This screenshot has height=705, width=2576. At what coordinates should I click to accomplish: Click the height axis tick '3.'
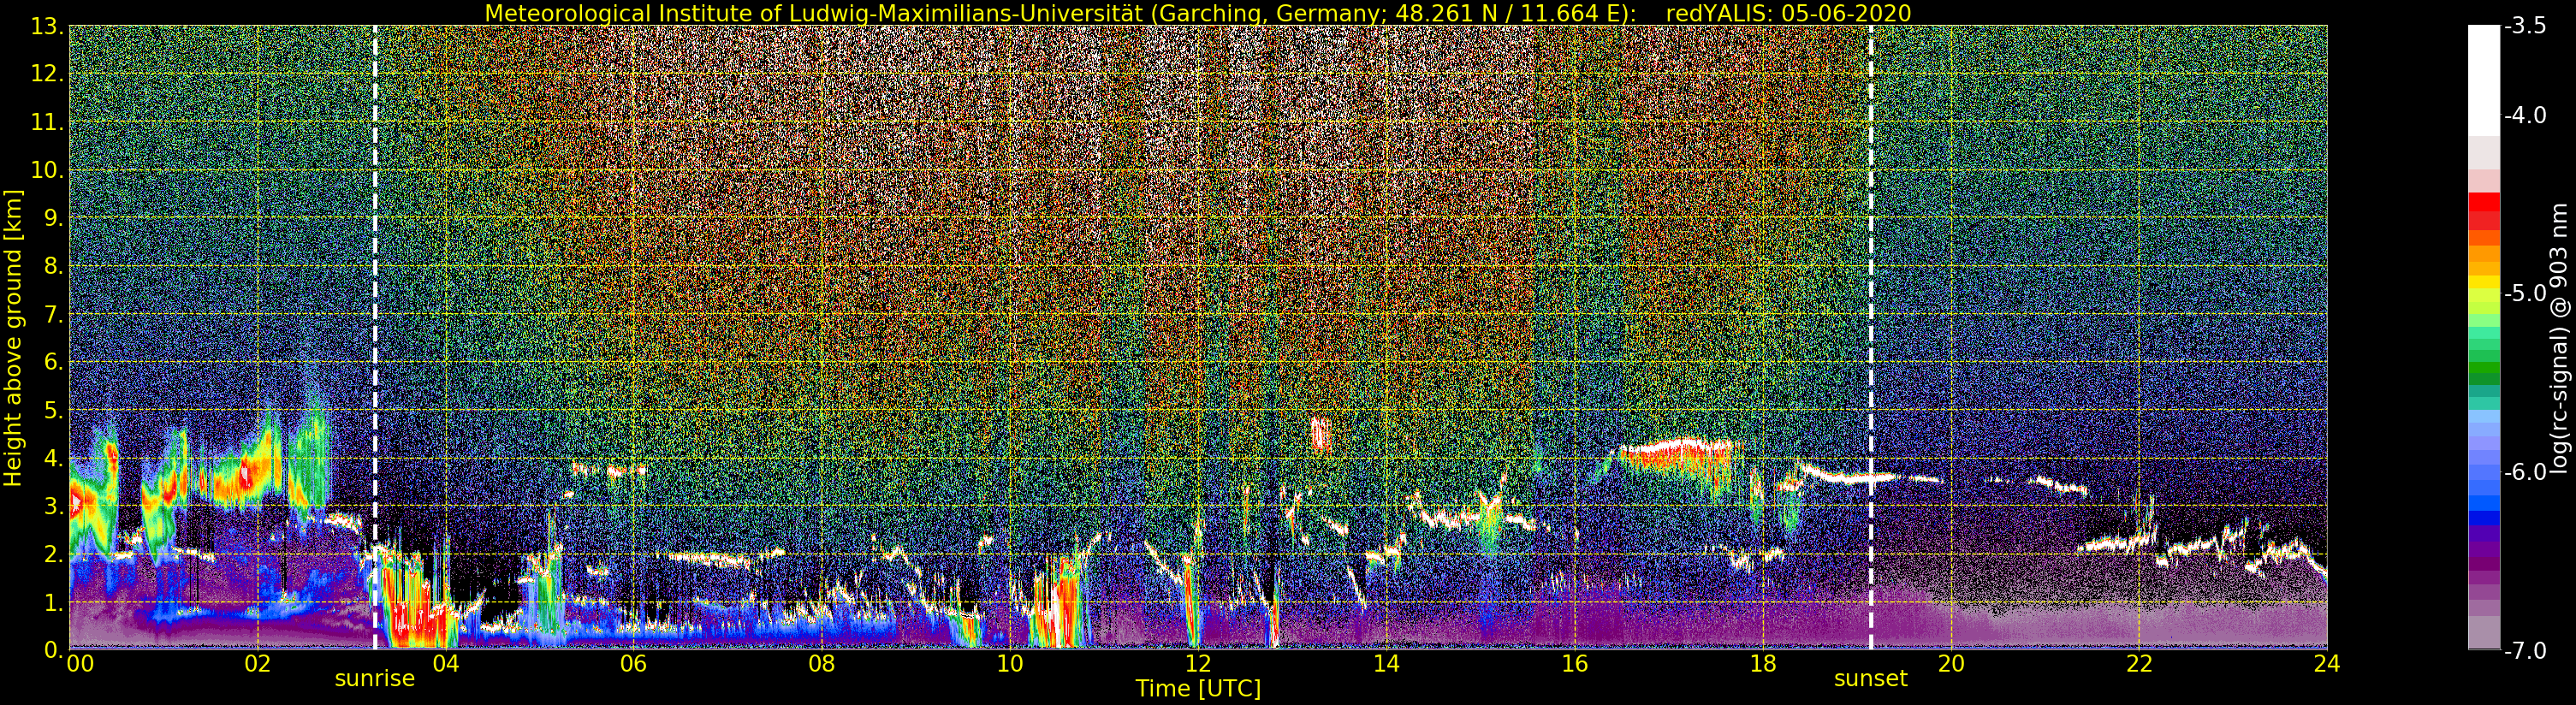tap(54, 506)
